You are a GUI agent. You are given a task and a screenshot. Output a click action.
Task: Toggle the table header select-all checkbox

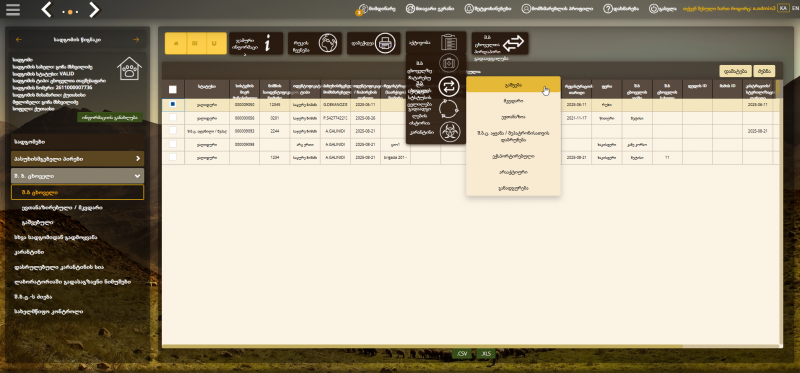[x=172, y=89]
